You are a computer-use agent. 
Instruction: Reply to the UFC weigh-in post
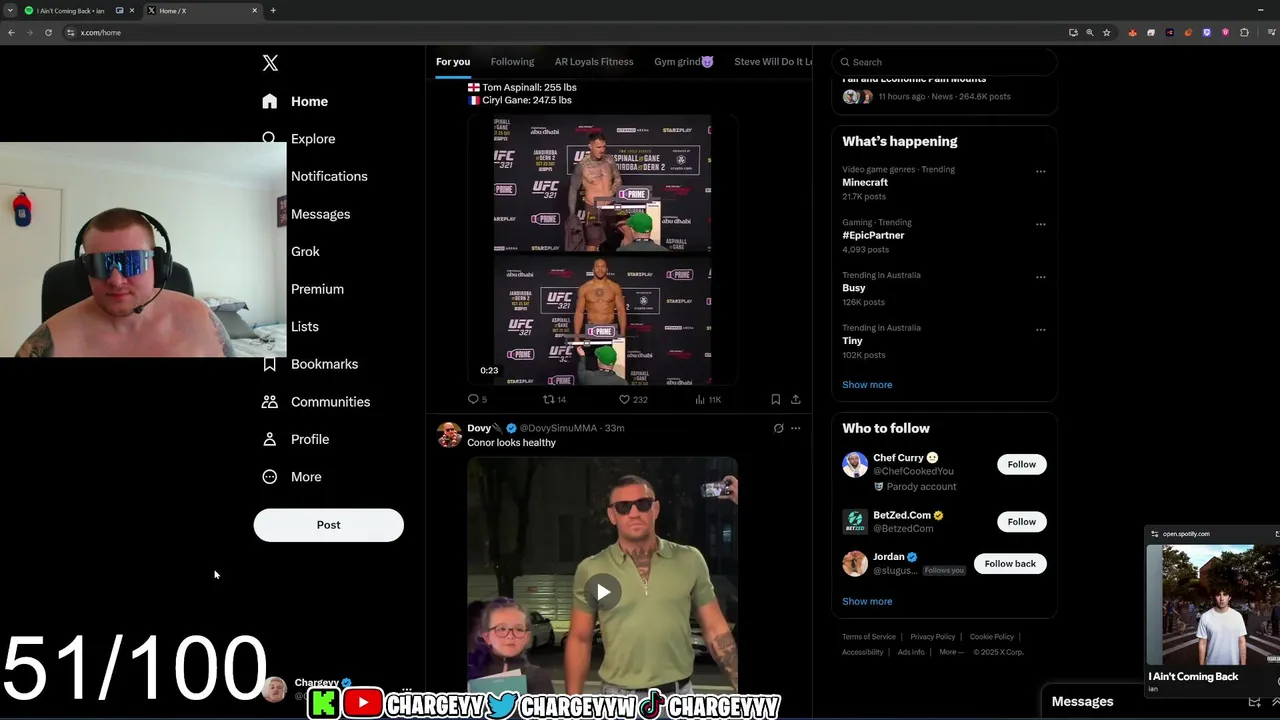tap(477, 399)
